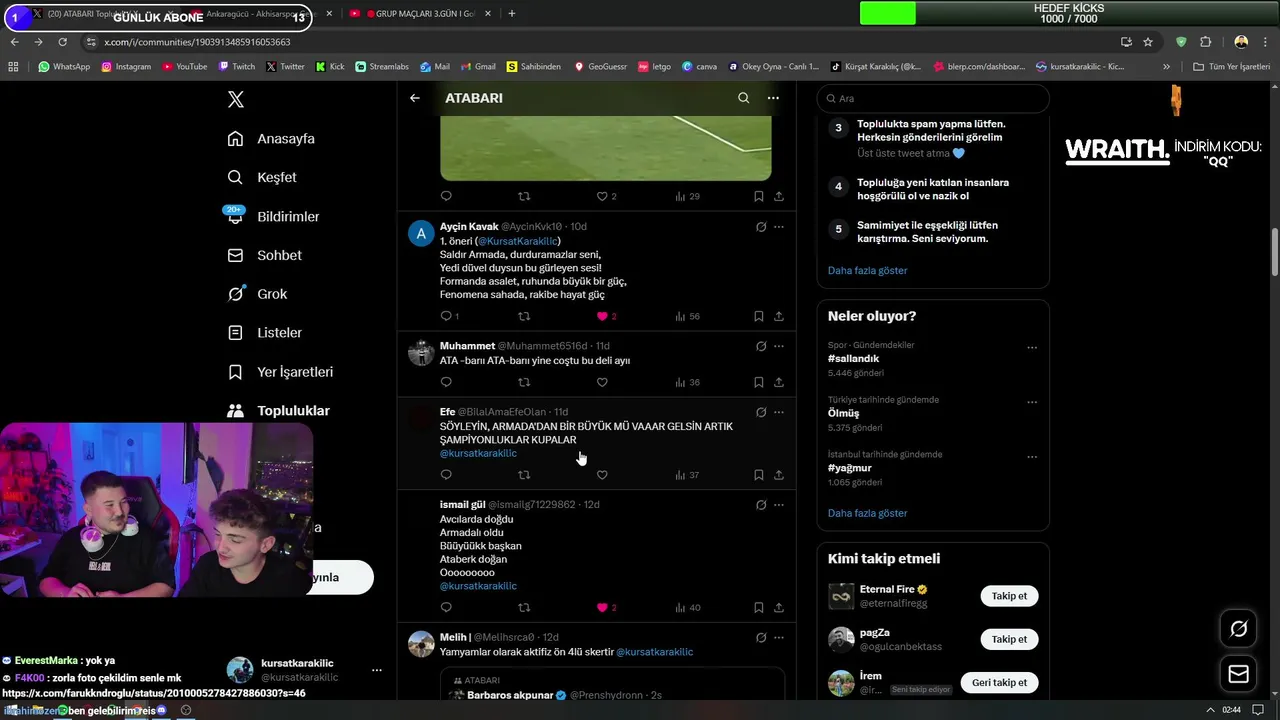Click back arrow next to ATABARI

[x=415, y=98]
